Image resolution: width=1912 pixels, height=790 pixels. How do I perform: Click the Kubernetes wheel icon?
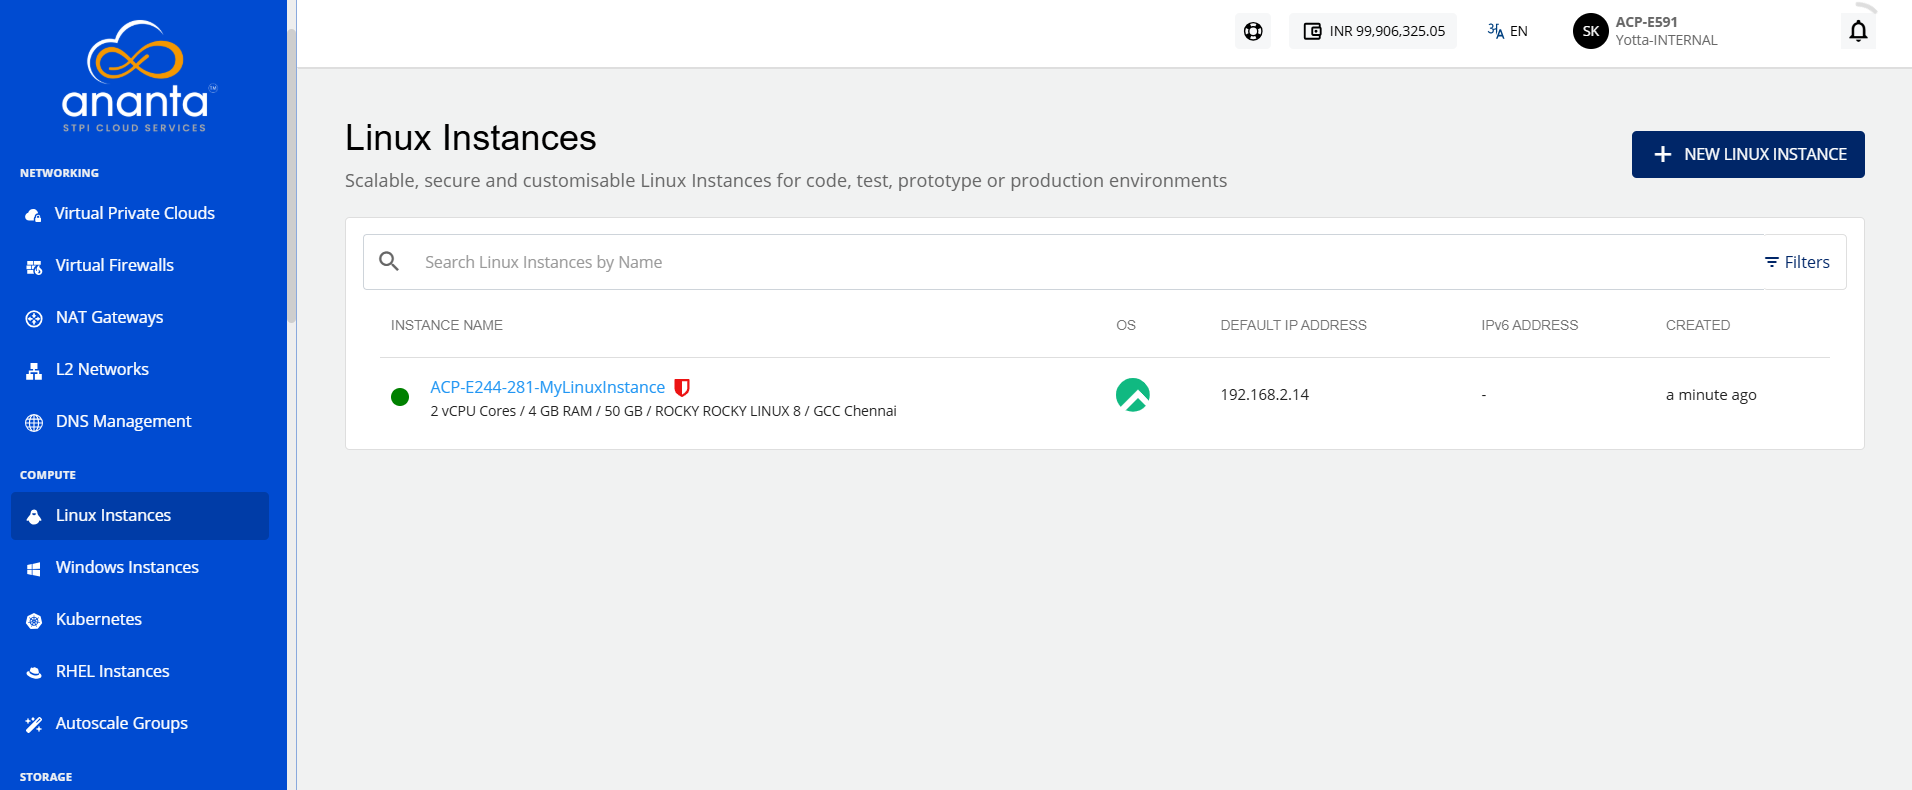click(34, 620)
